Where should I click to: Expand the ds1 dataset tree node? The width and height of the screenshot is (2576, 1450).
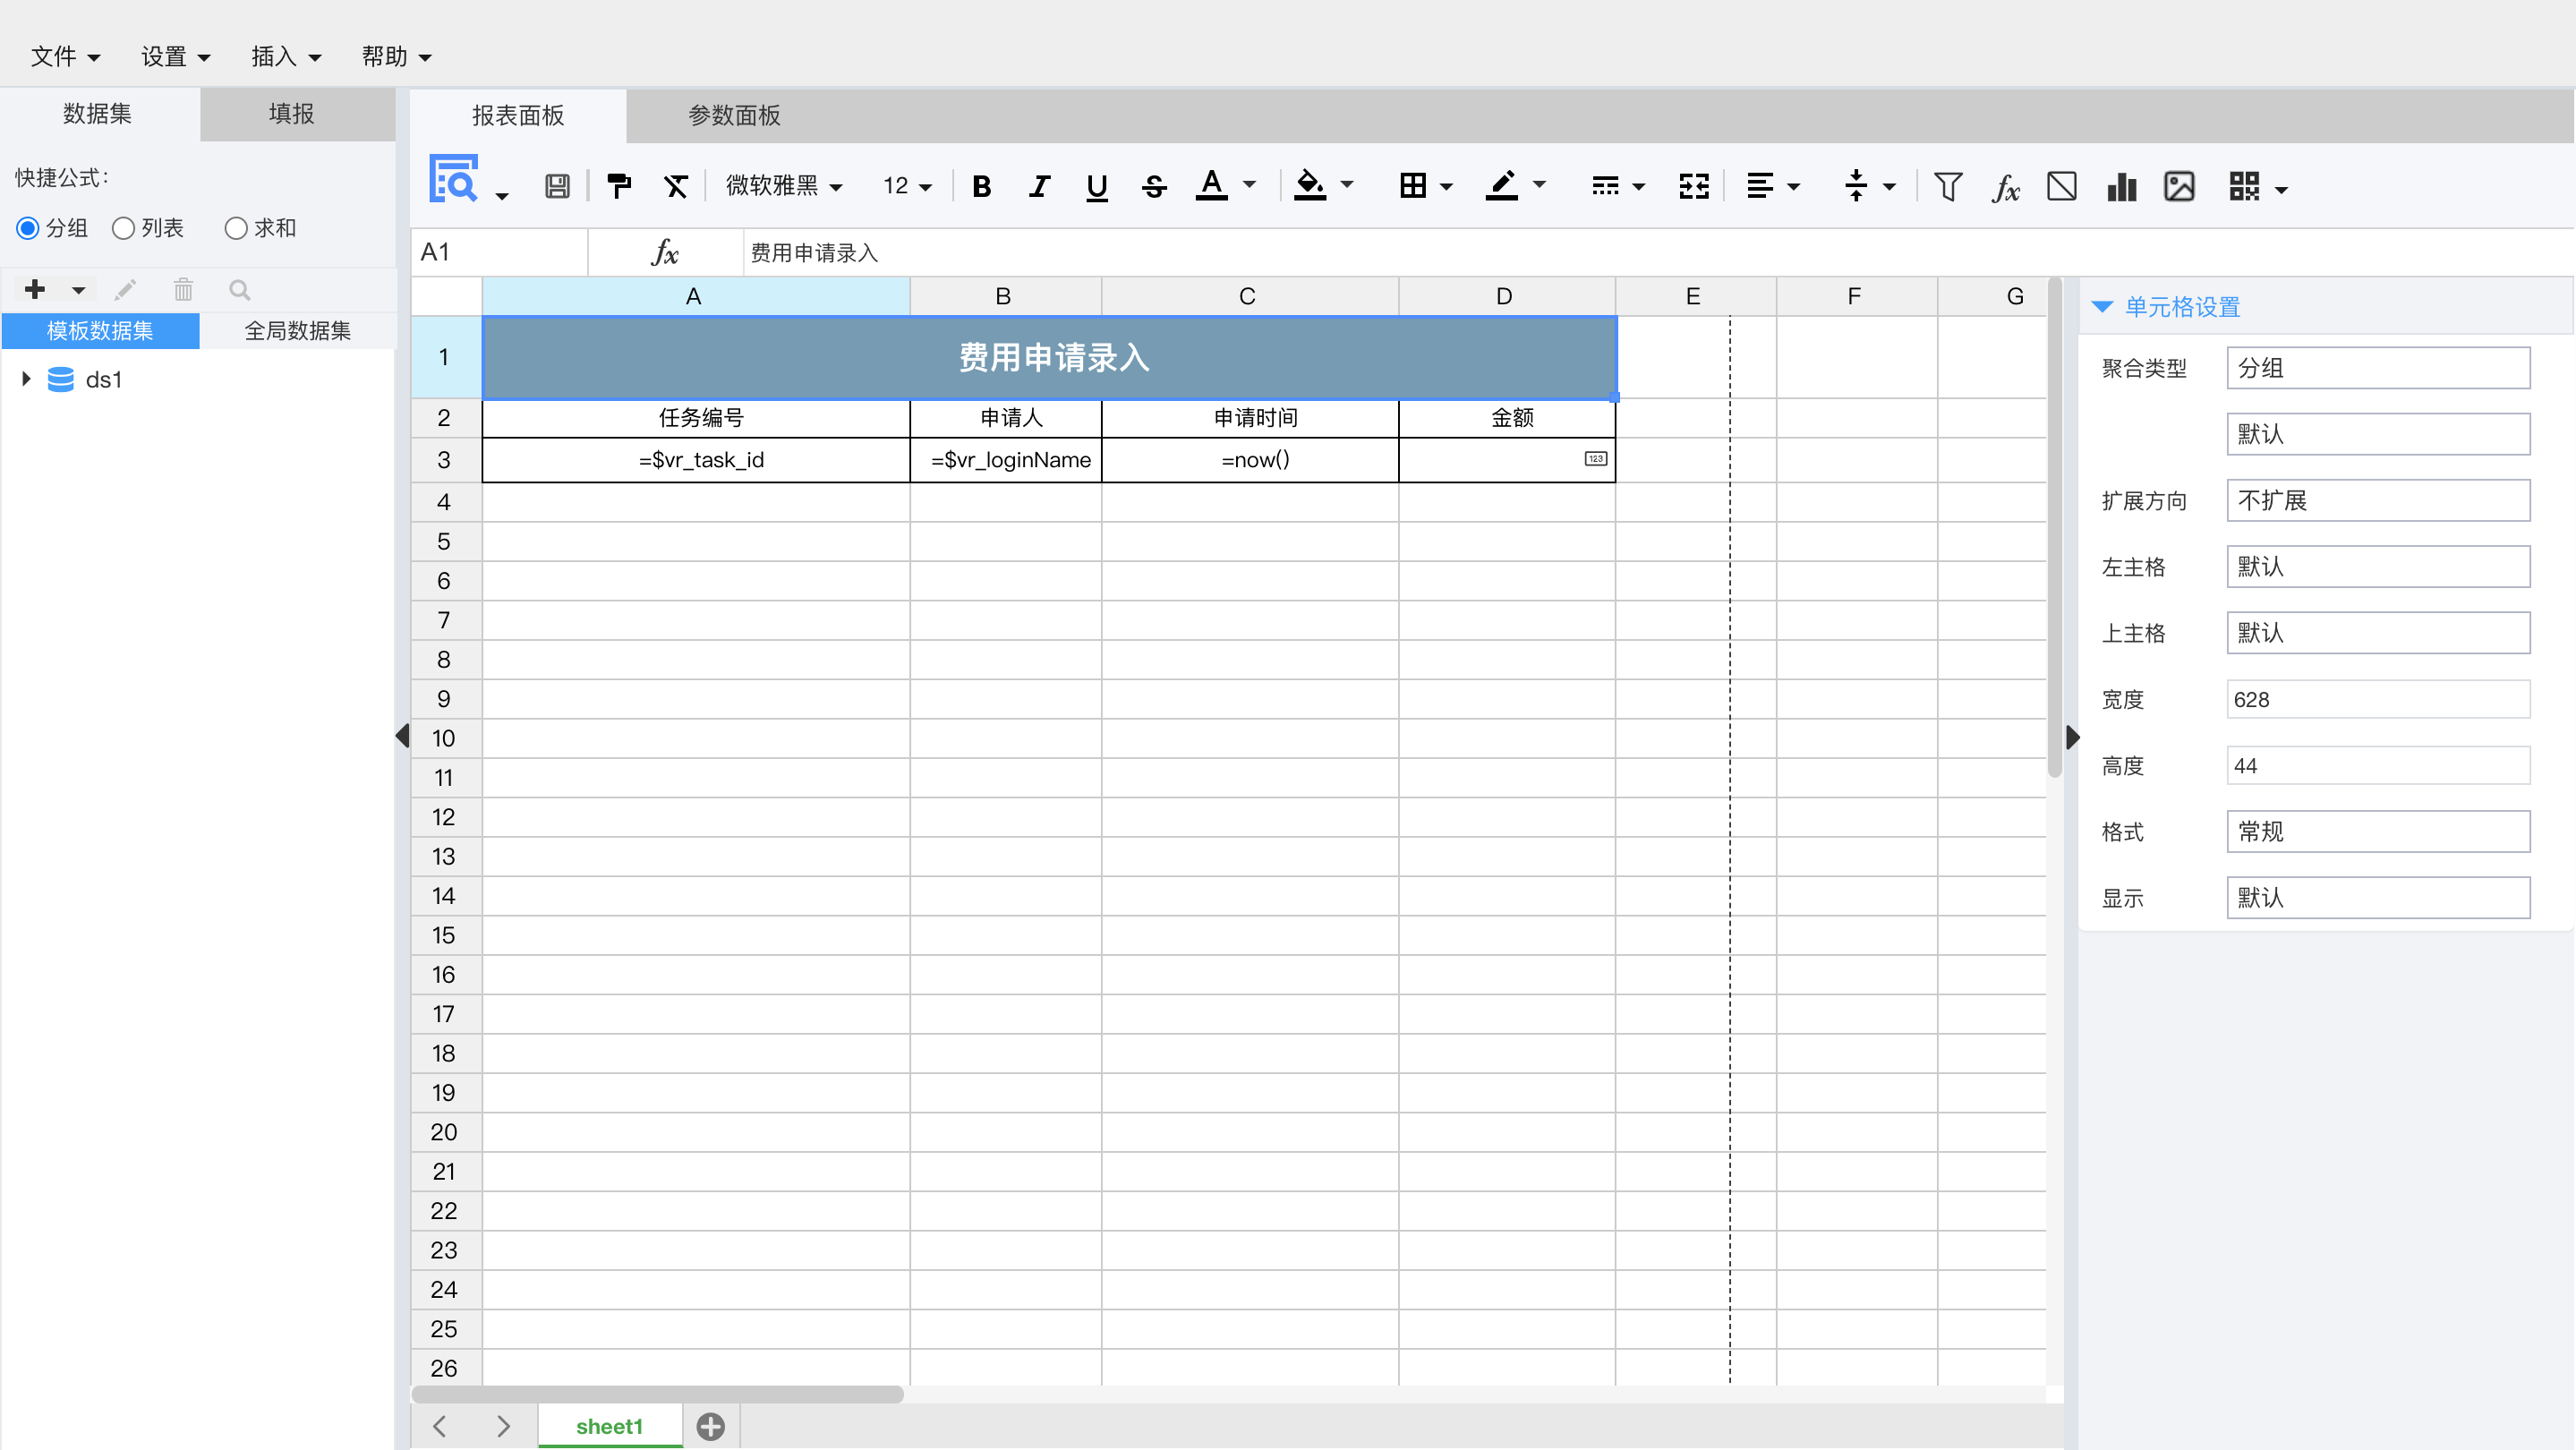26,379
